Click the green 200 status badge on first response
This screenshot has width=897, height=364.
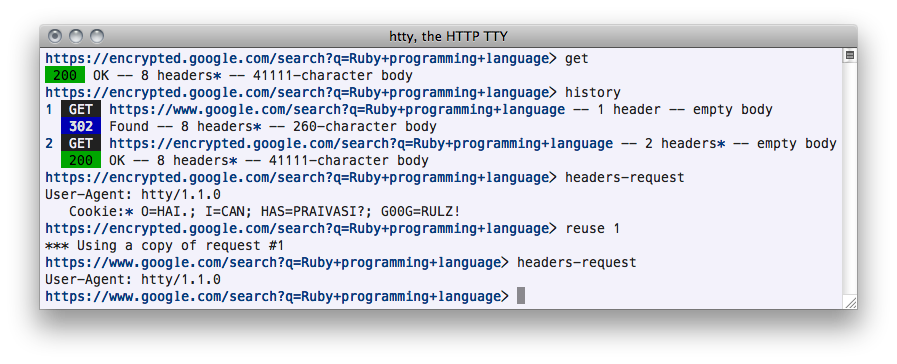pos(65,76)
